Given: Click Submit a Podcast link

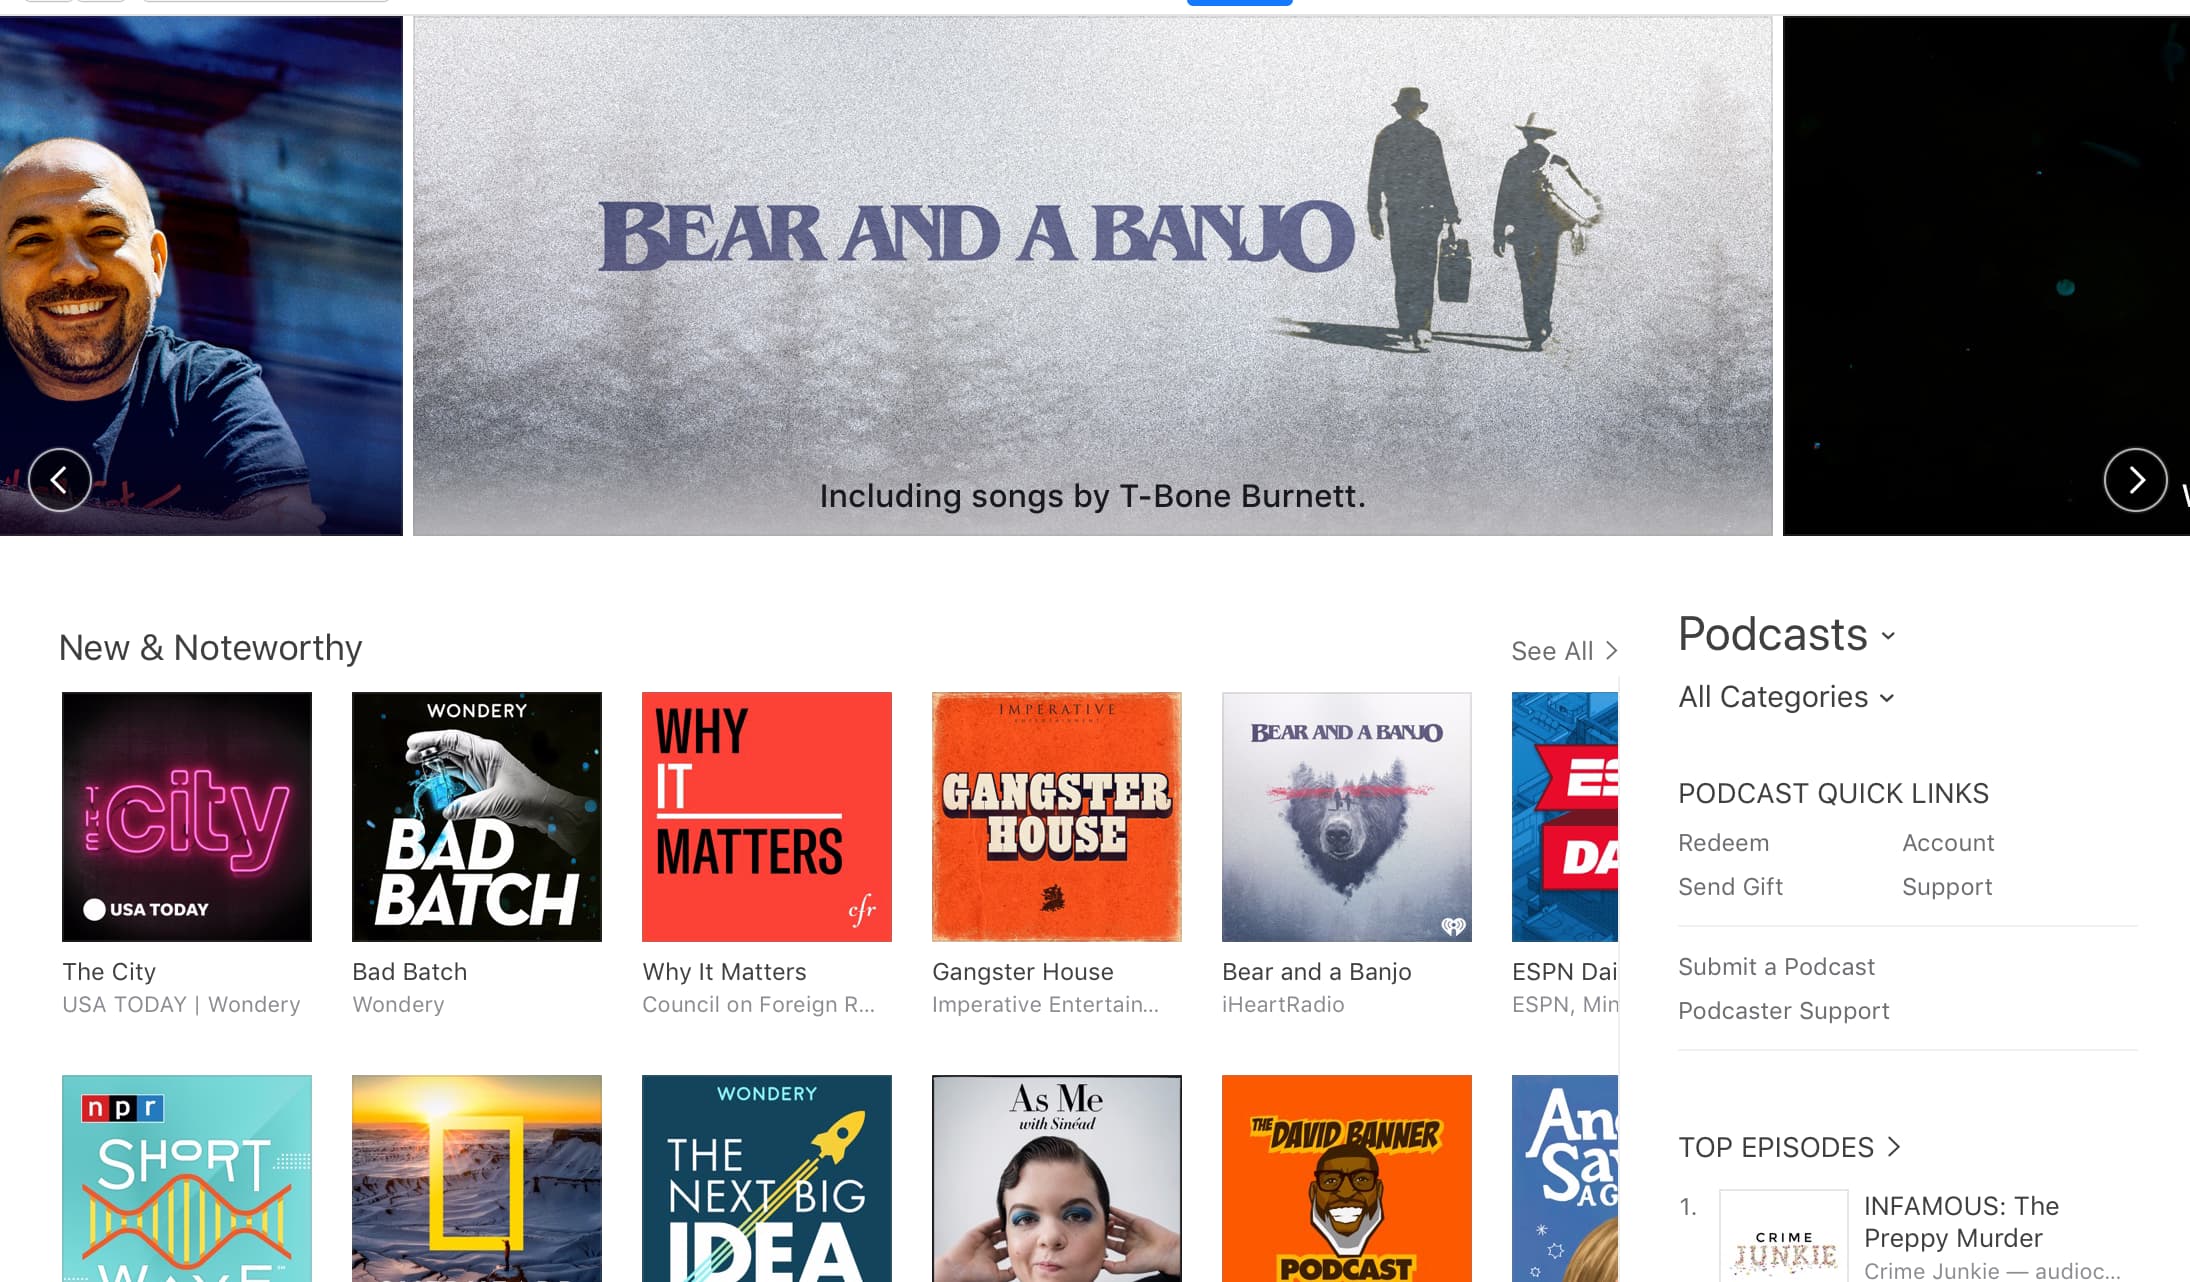Looking at the screenshot, I should pyautogui.click(x=1777, y=967).
